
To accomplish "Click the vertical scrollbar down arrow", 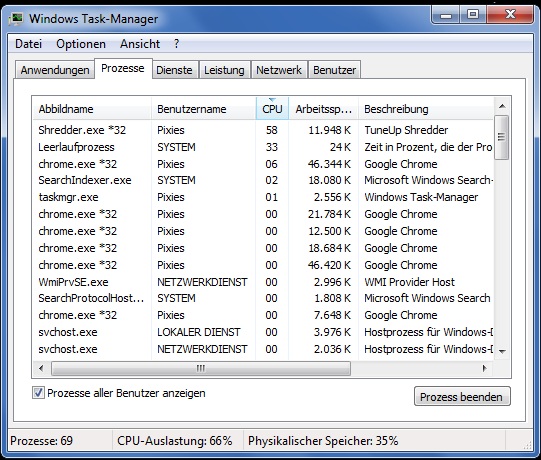I will tap(502, 352).
